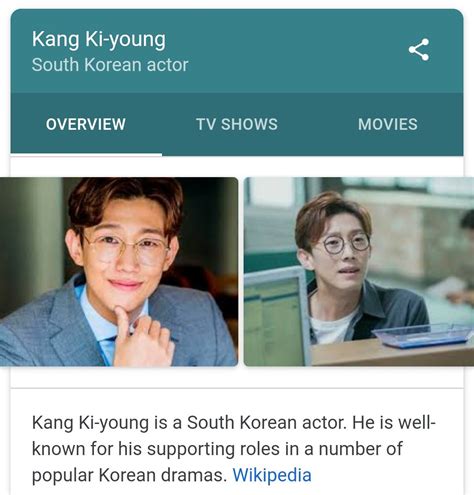Click the white underline beneath OVERVIEW

tap(86, 155)
